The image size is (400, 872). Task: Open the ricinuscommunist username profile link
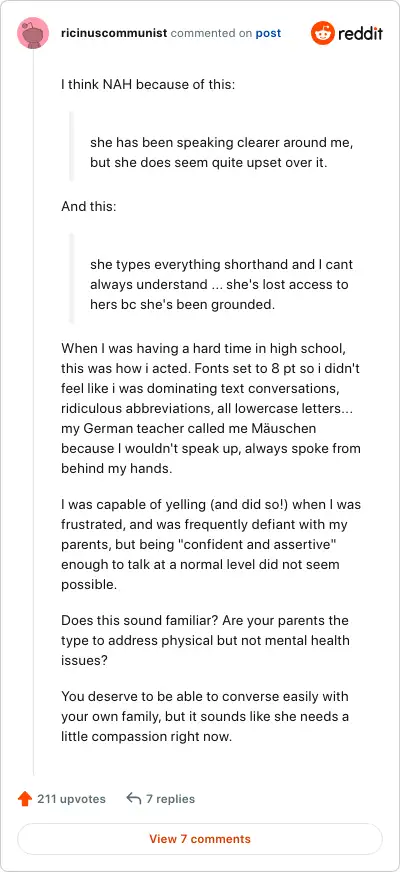pyautogui.click(x=114, y=33)
